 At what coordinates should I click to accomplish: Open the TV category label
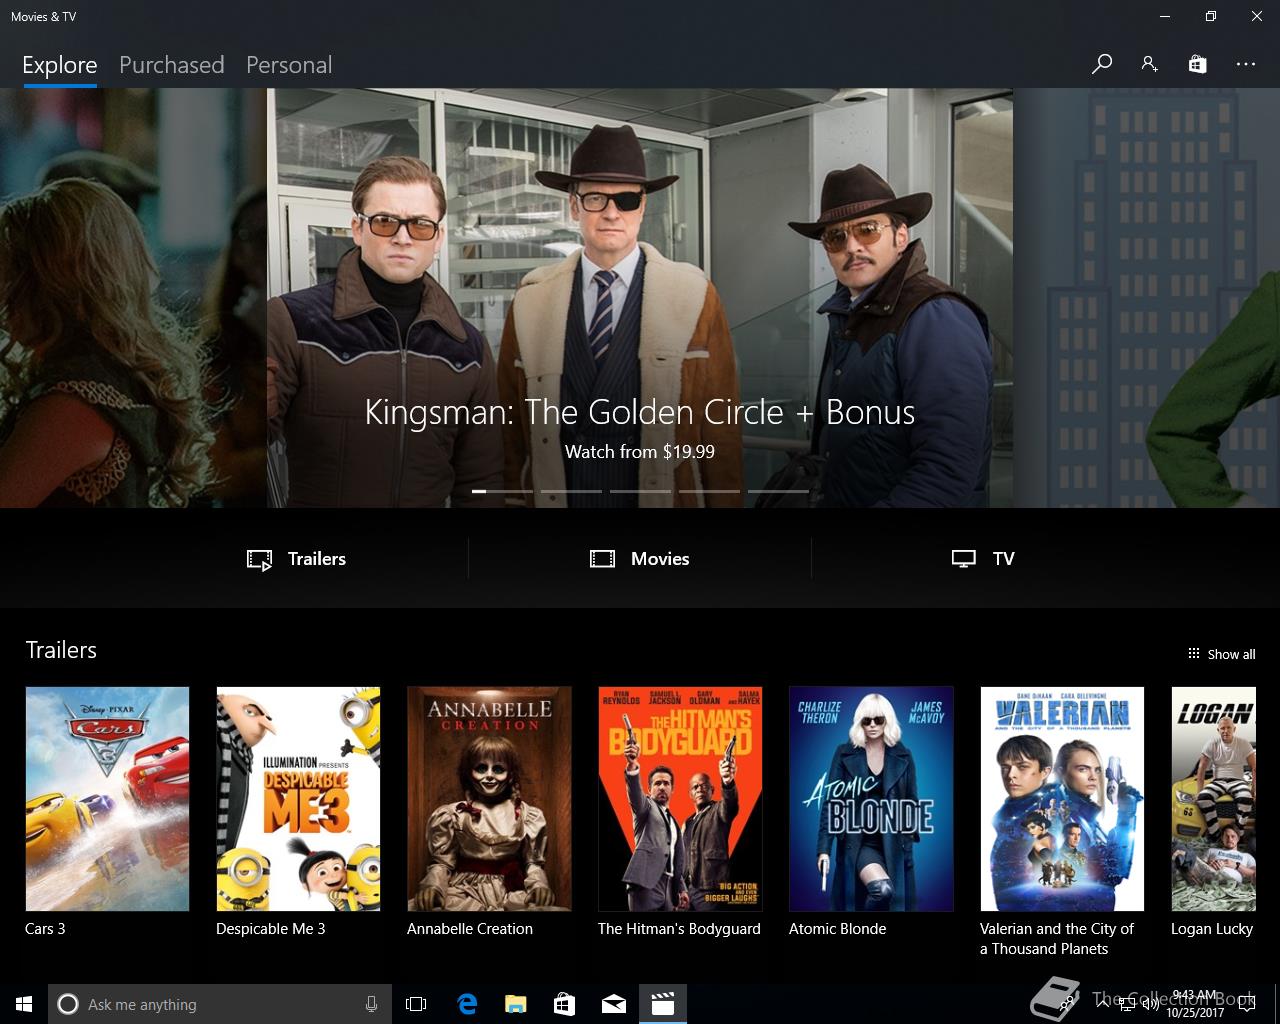click(1004, 559)
